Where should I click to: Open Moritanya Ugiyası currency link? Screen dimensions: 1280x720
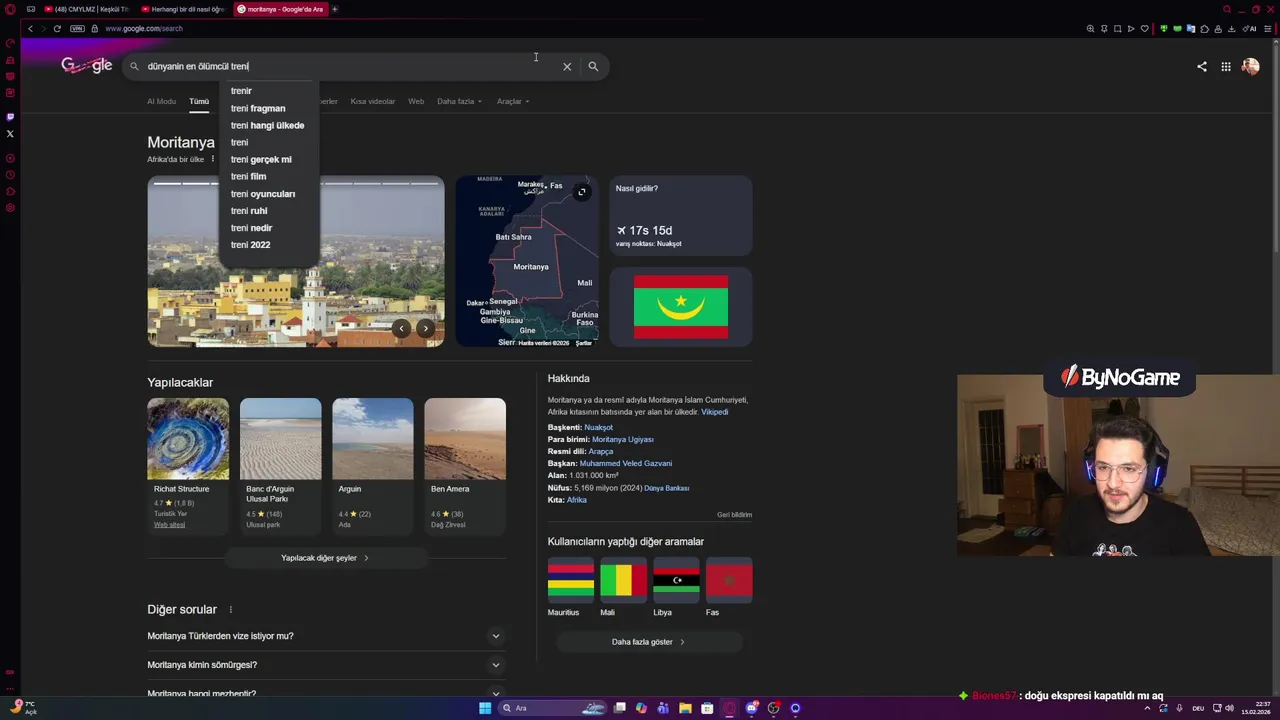(x=622, y=439)
